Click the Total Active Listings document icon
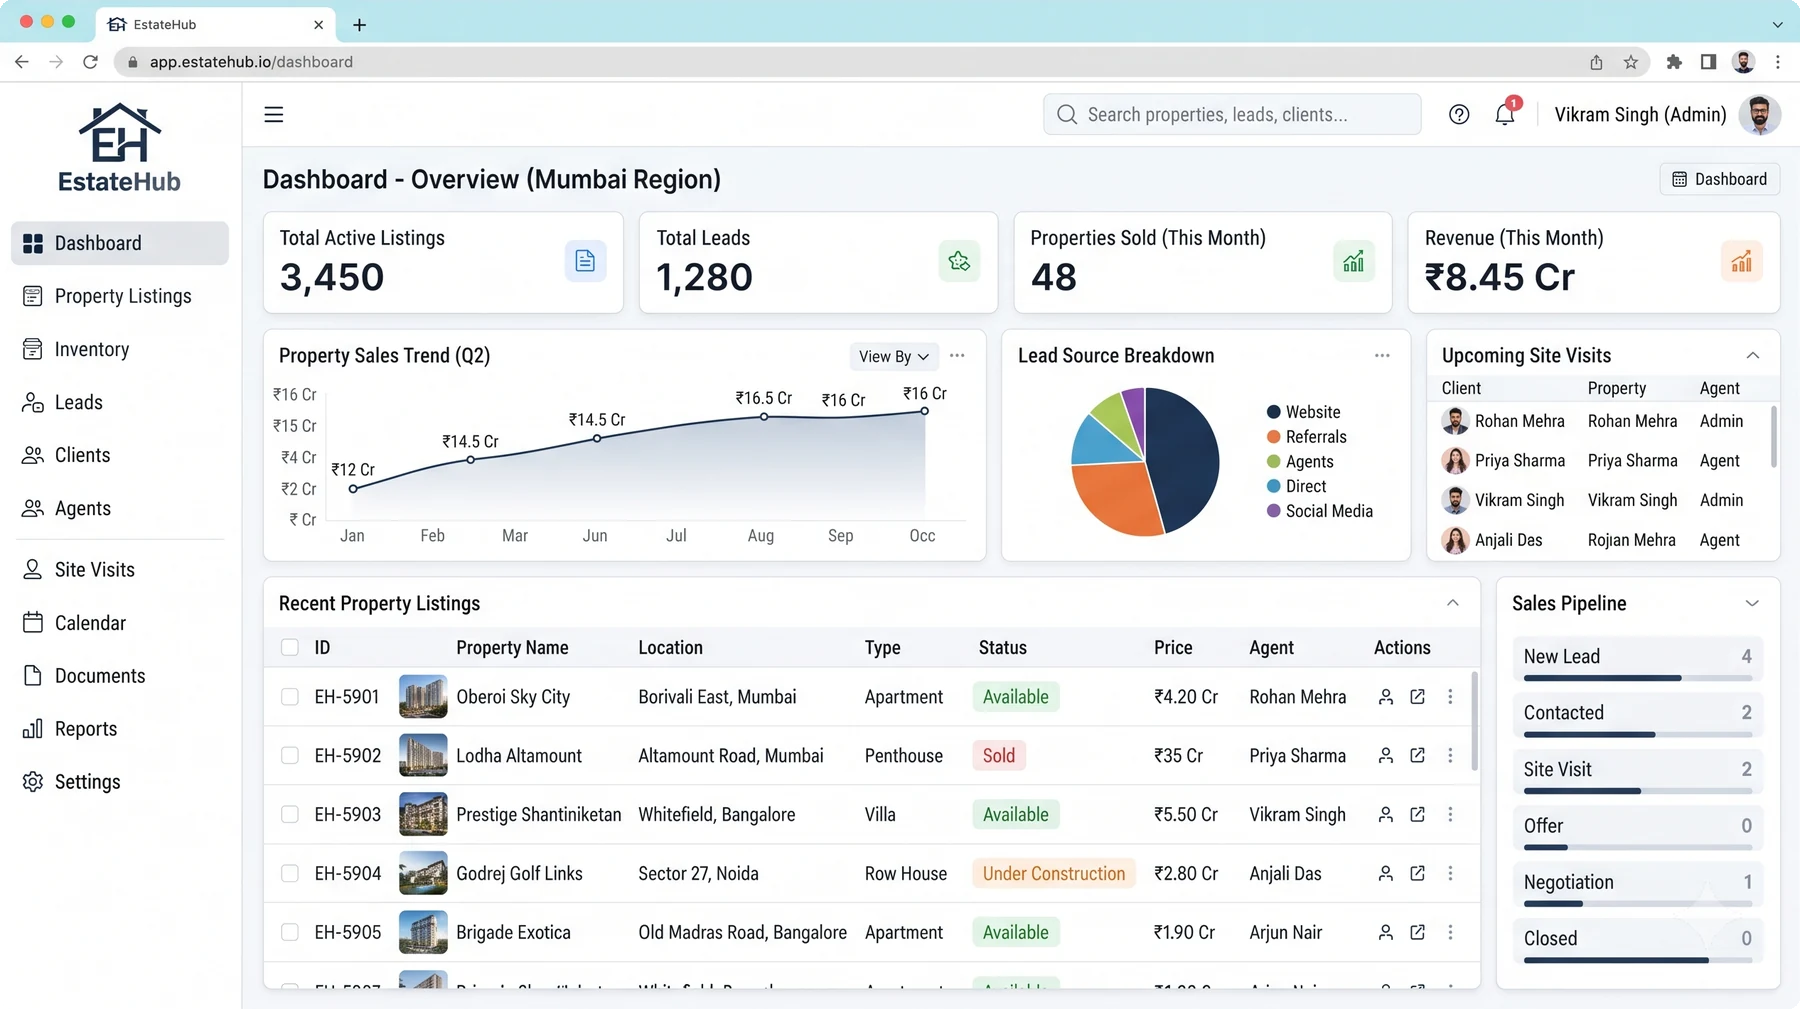This screenshot has width=1800, height=1009. (585, 261)
